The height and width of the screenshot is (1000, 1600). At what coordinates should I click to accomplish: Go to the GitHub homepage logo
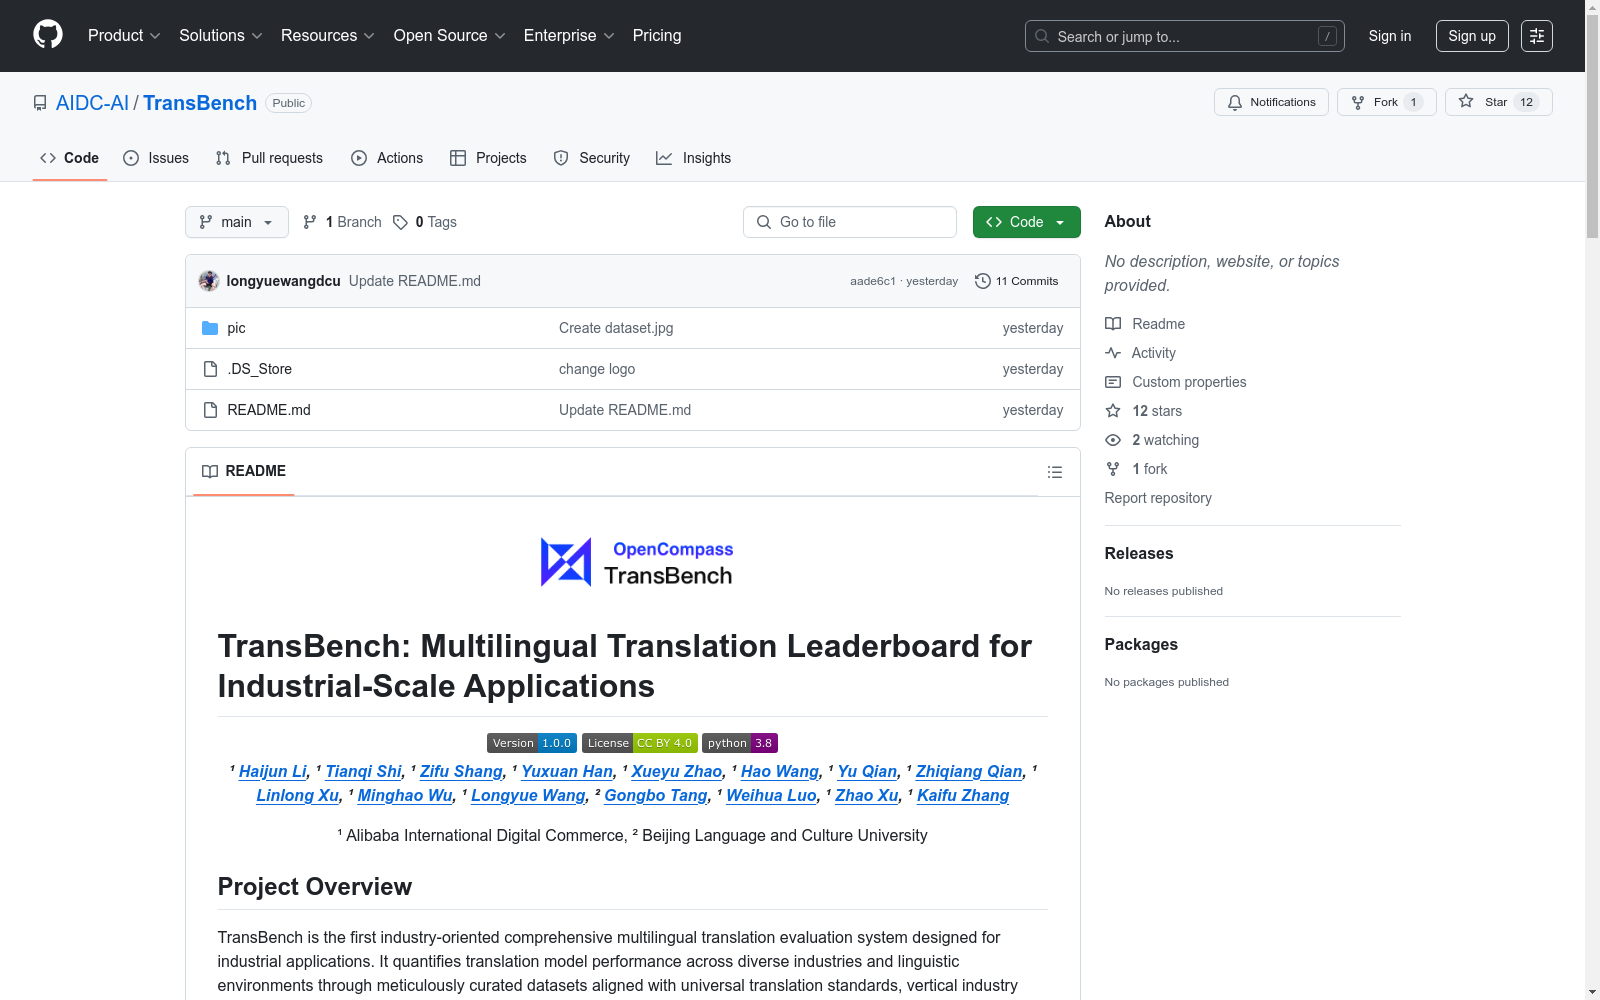click(48, 35)
